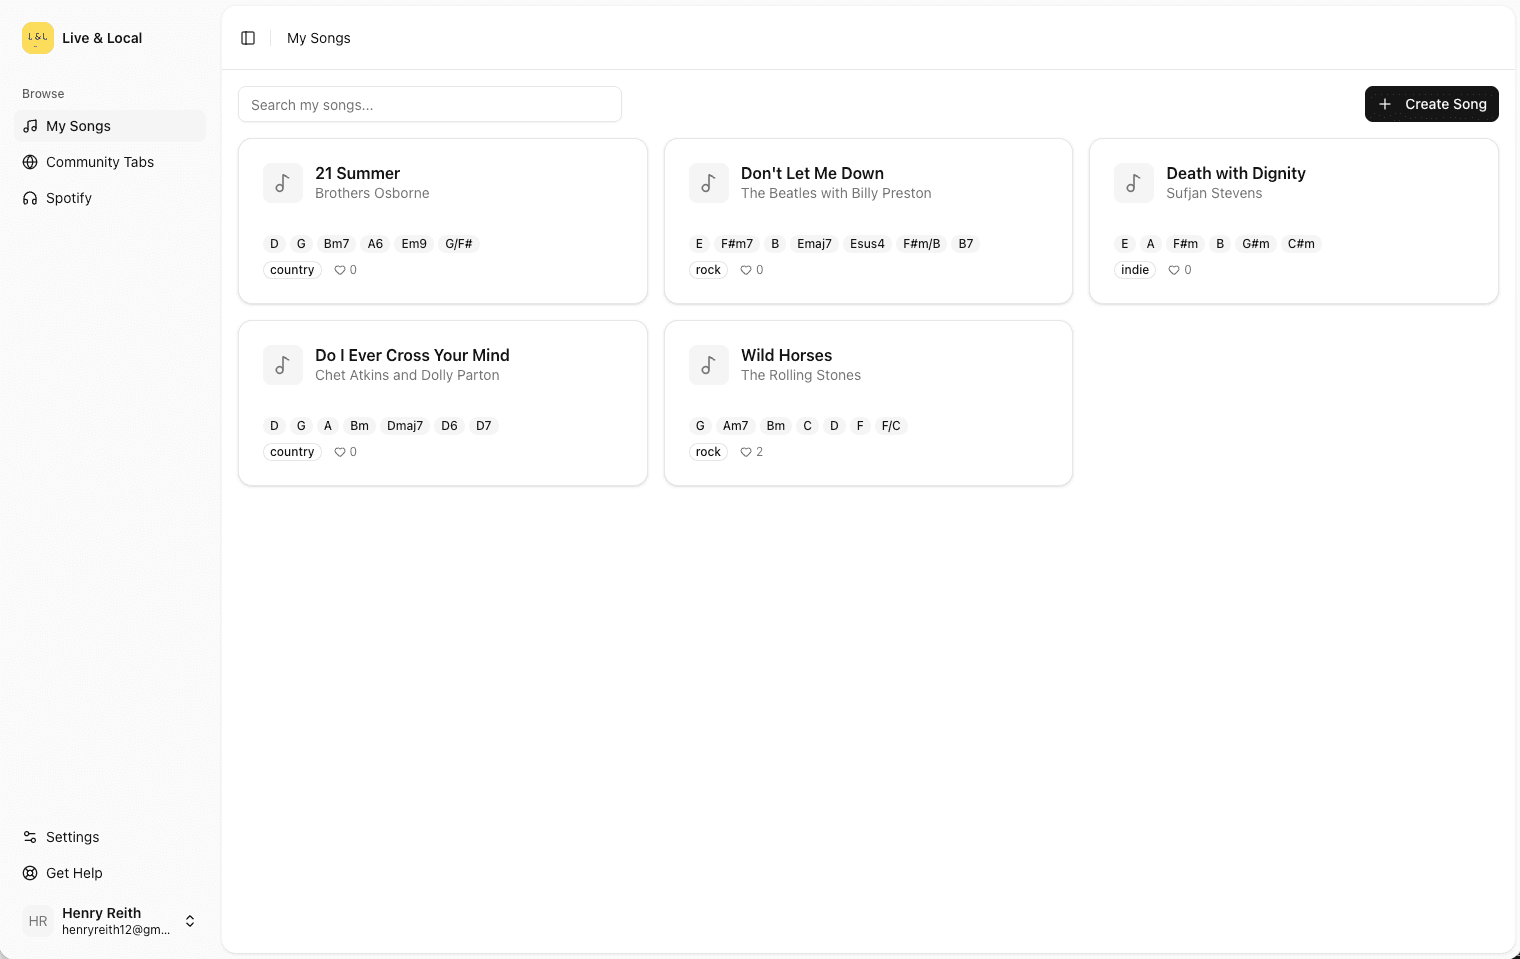Click the Community Tabs globe icon
Image resolution: width=1520 pixels, height=959 pixels.
[x=29, y=162]
